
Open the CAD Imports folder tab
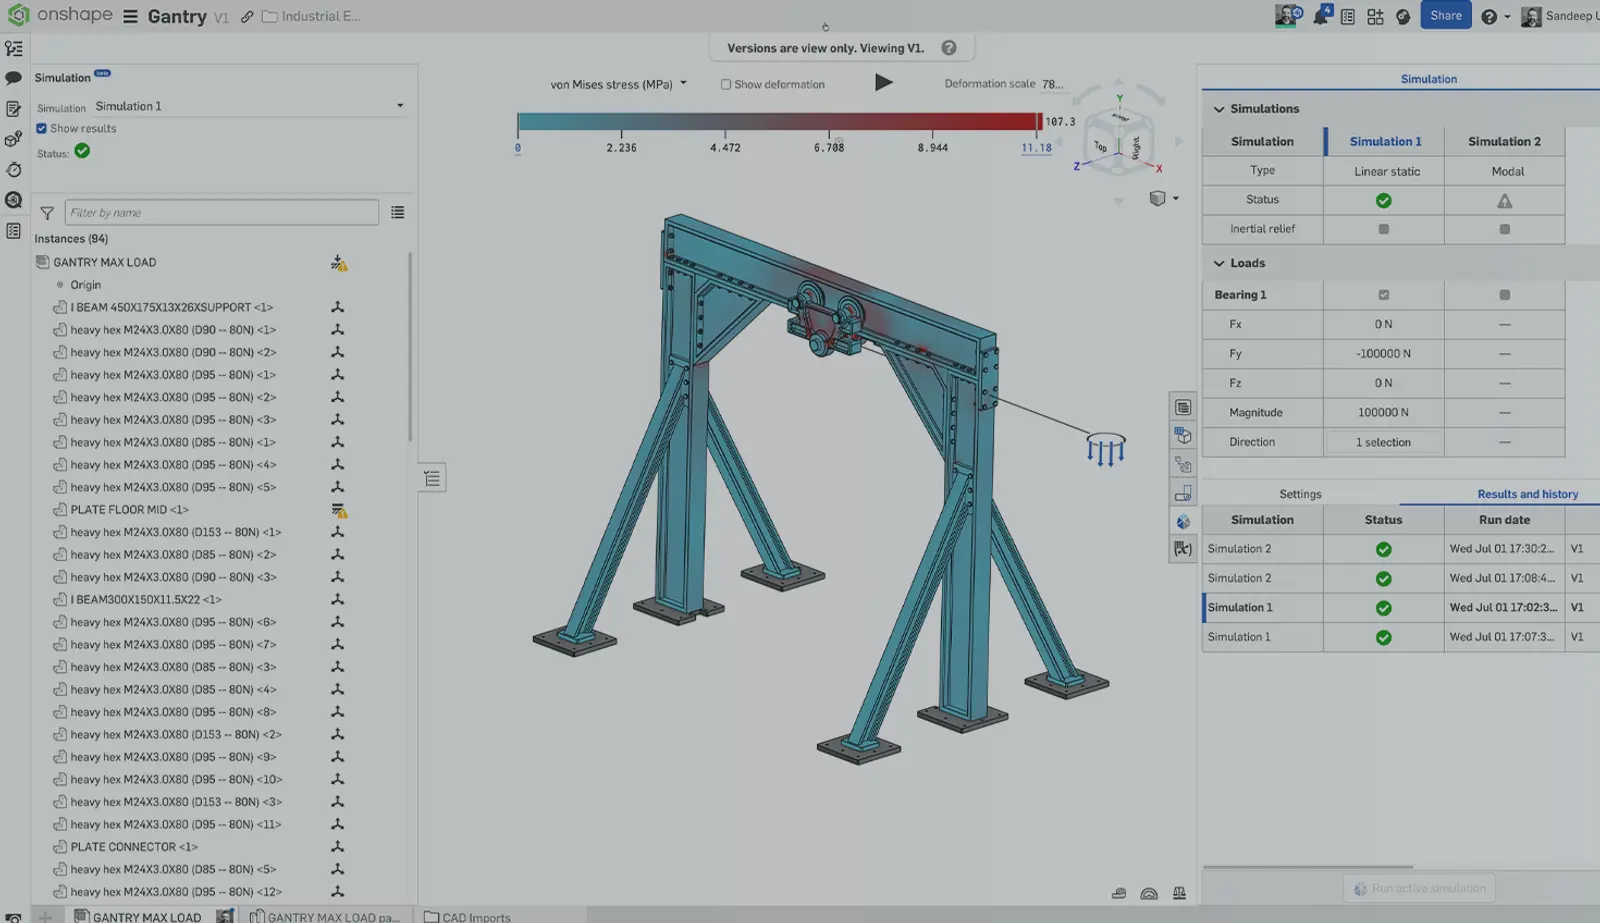tap(467, 917)
